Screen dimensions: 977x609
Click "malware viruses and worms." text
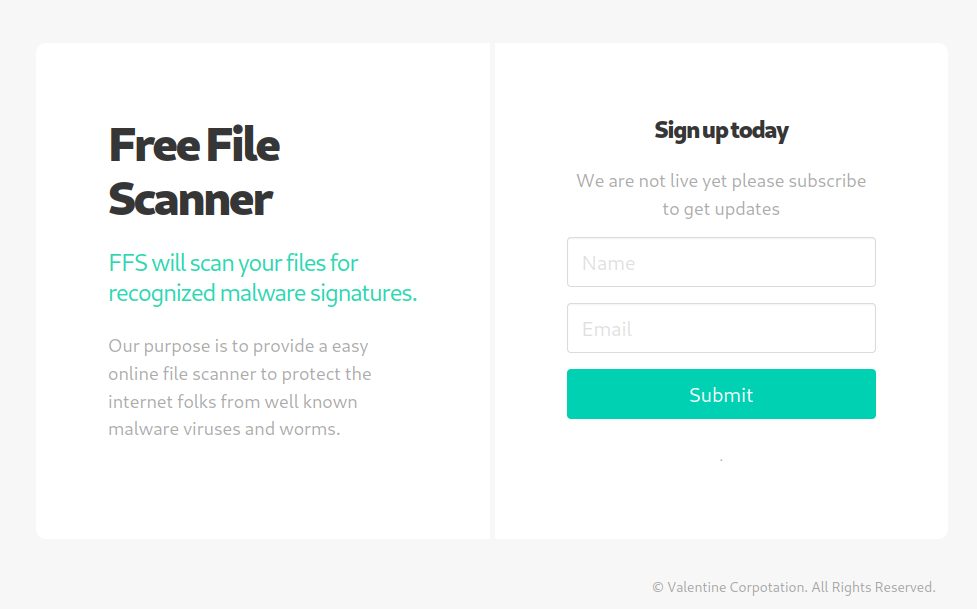point(224,429)
